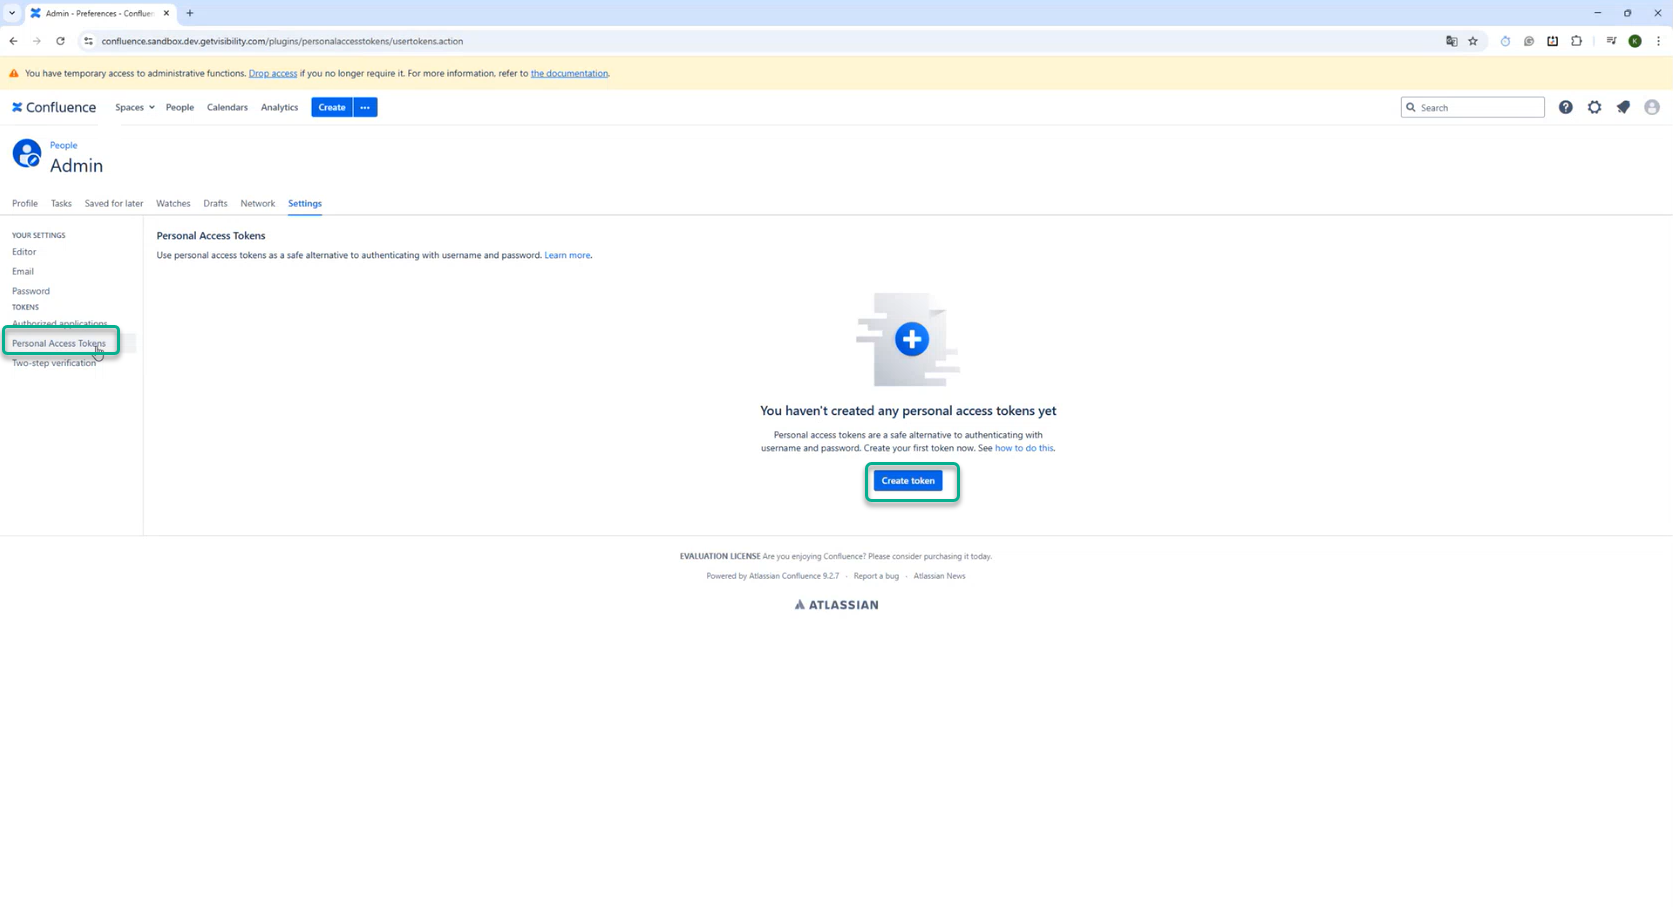The width and height of the screenshot is (1673, 909).
Task: Click inside the Search field
Action: (1470, 107)
